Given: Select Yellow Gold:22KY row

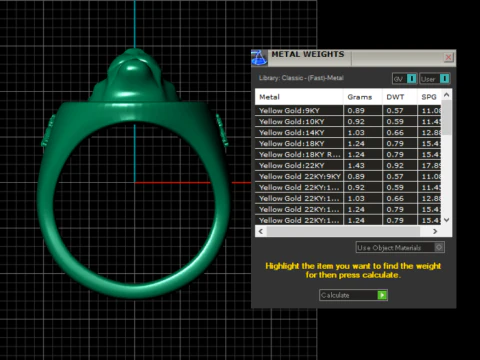Looking at the screenshot, I should [348, 166].
